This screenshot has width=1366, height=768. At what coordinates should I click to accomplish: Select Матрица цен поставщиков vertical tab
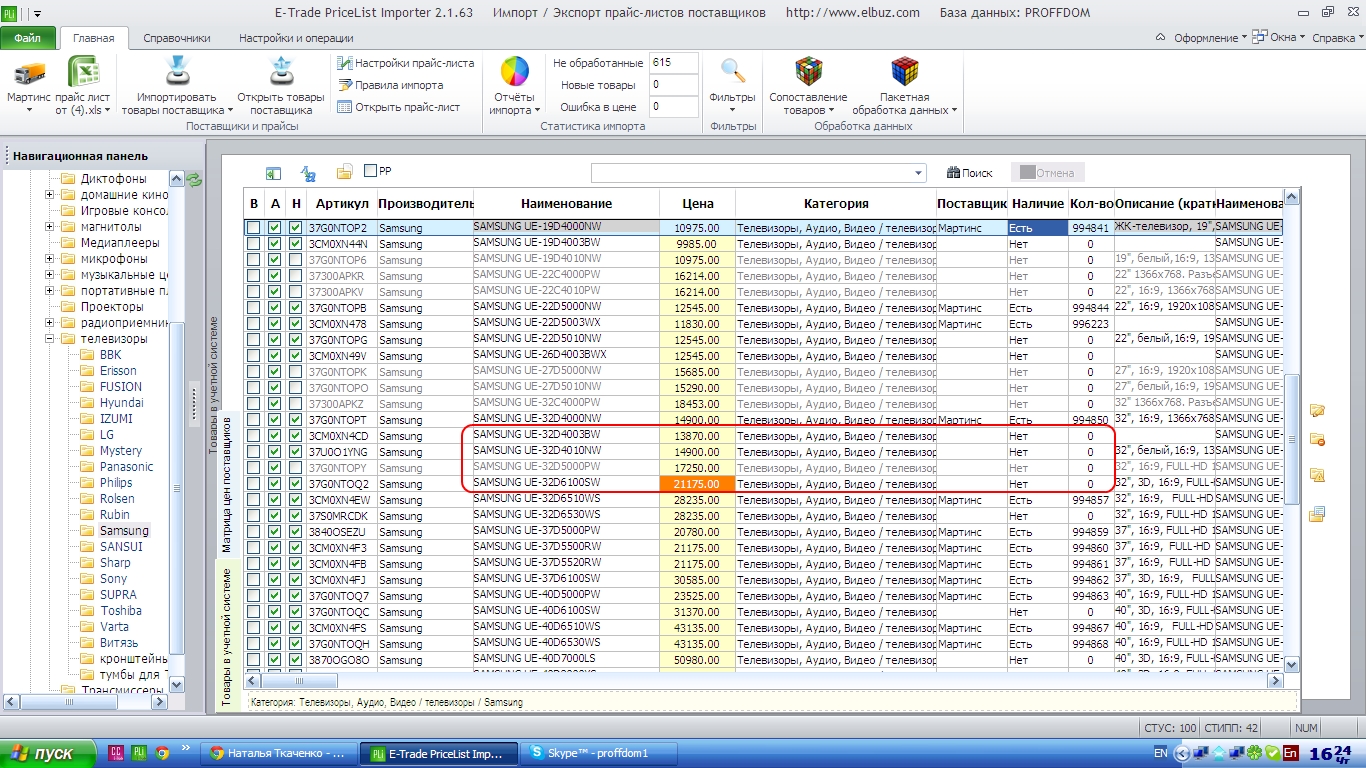pos(226,484)
